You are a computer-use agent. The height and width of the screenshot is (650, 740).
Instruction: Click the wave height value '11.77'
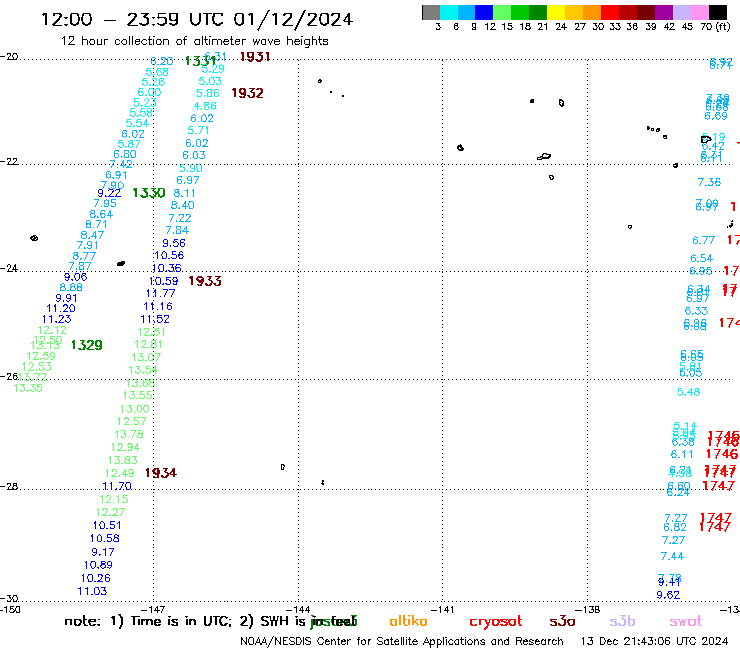coord(160,293)
